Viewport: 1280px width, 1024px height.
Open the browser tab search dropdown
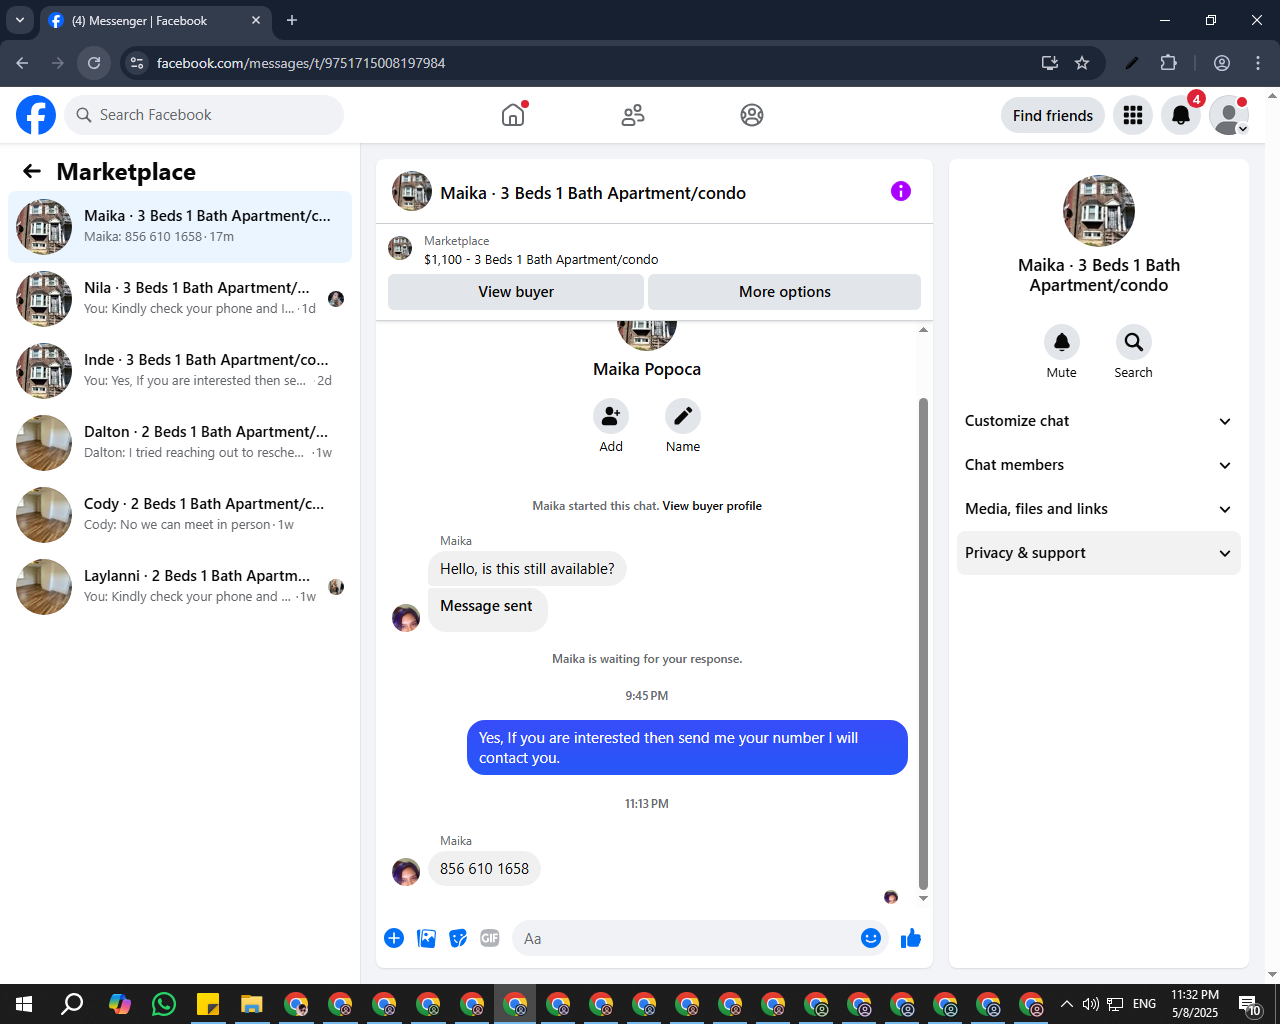point(19,20)
